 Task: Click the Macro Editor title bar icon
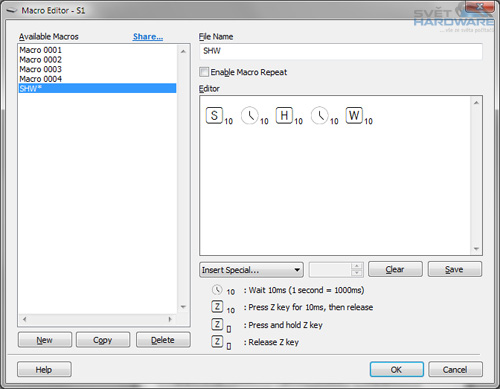point(11,11)
